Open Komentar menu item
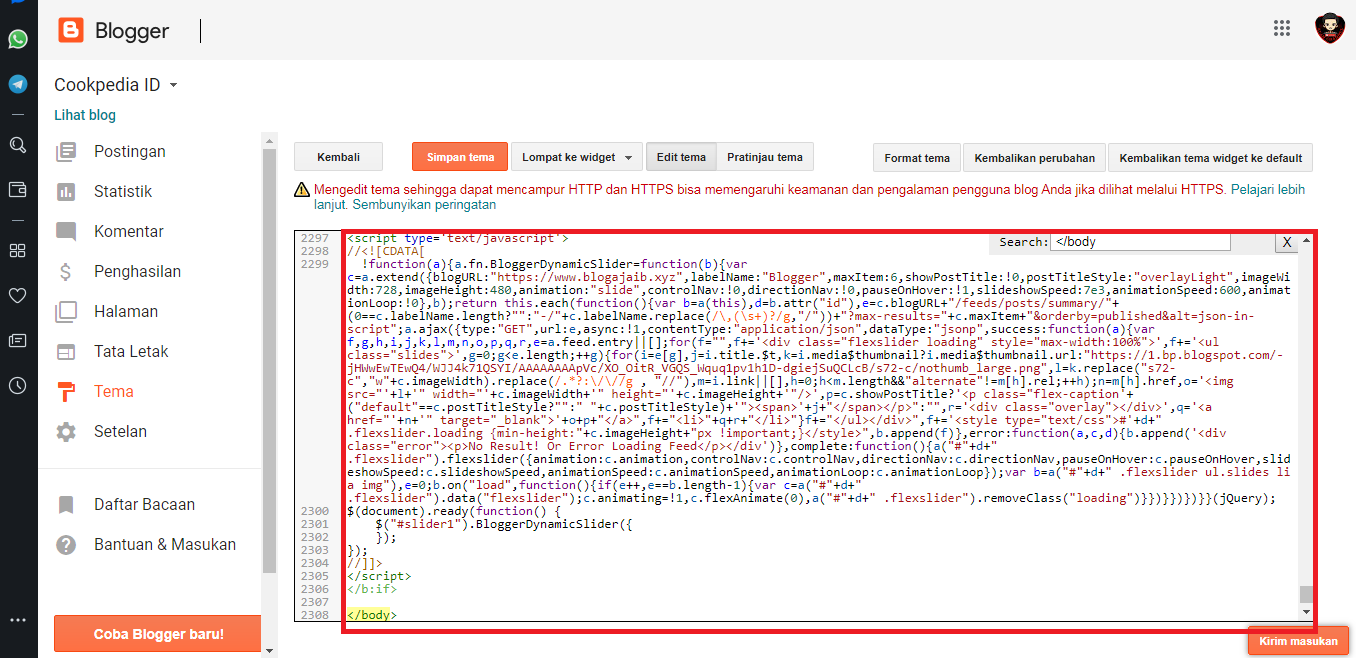 [129, 232]
